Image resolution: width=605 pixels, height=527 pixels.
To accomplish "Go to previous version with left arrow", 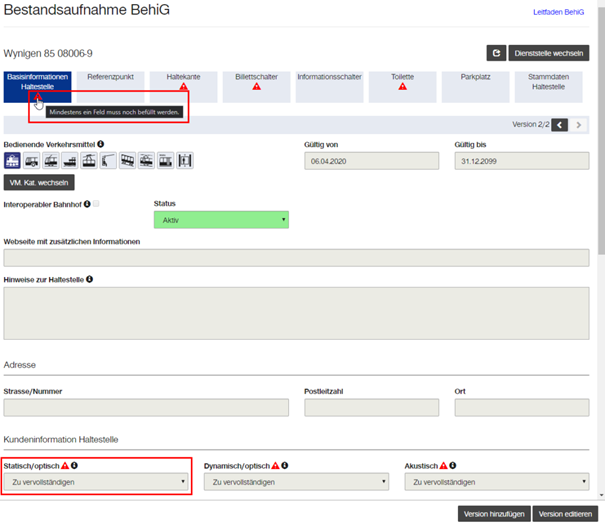I will click(559, 125).
